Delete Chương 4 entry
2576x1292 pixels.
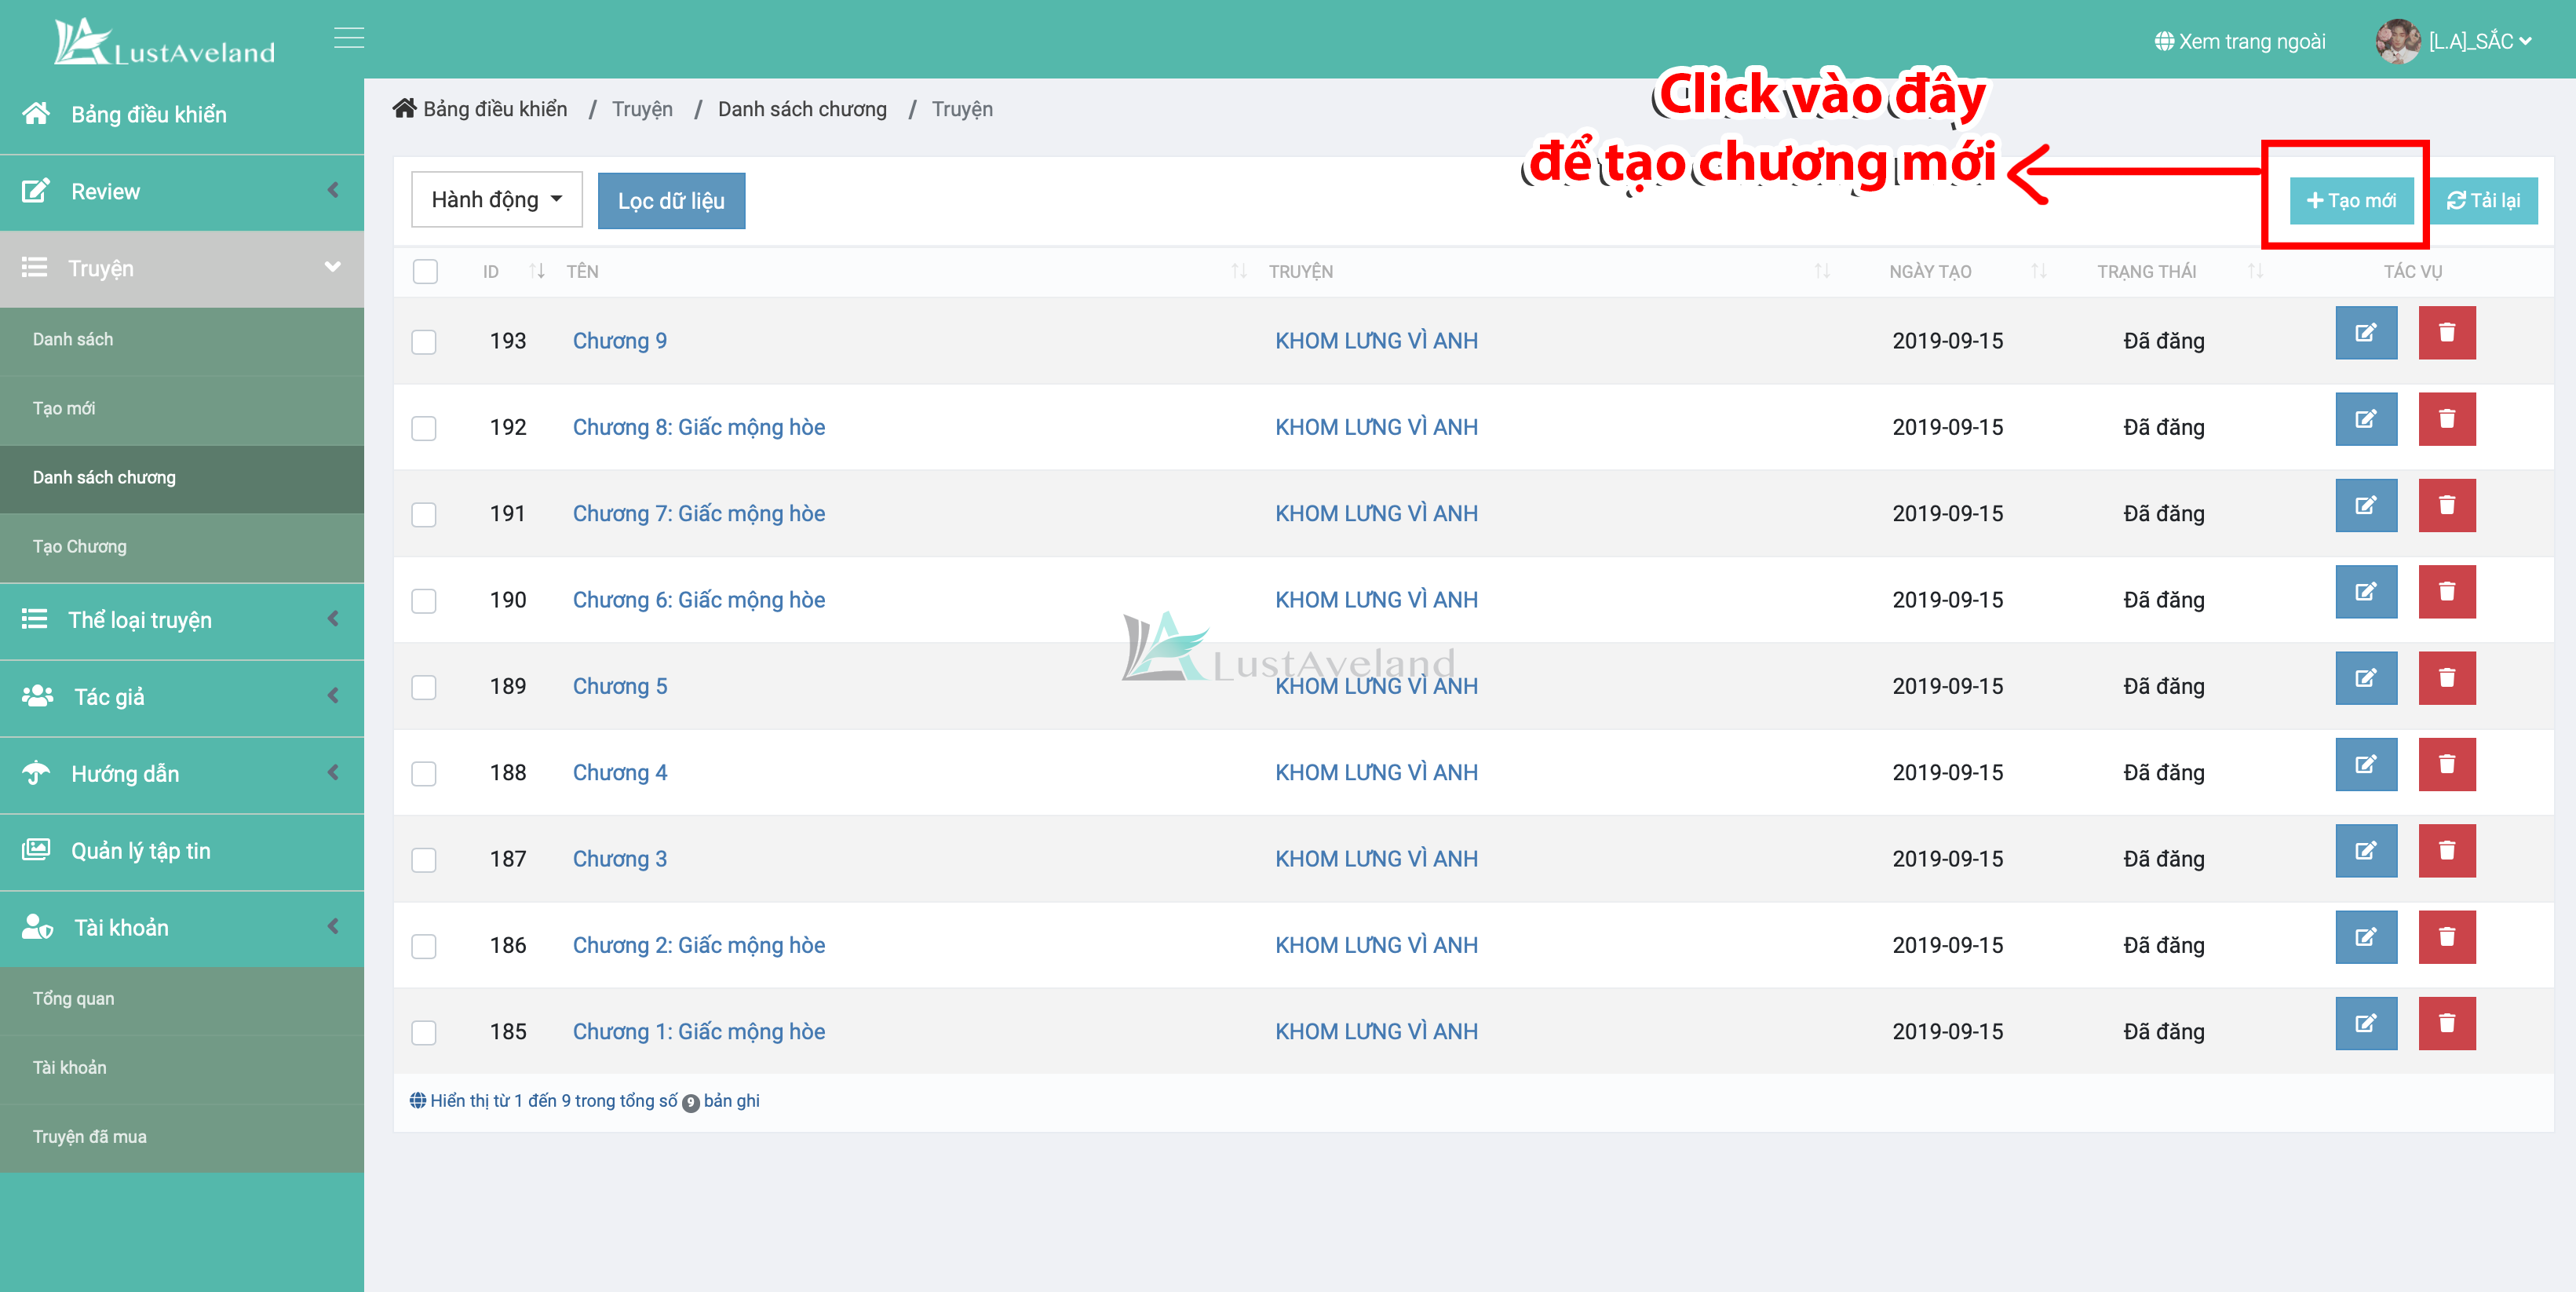pos(2447,764)
